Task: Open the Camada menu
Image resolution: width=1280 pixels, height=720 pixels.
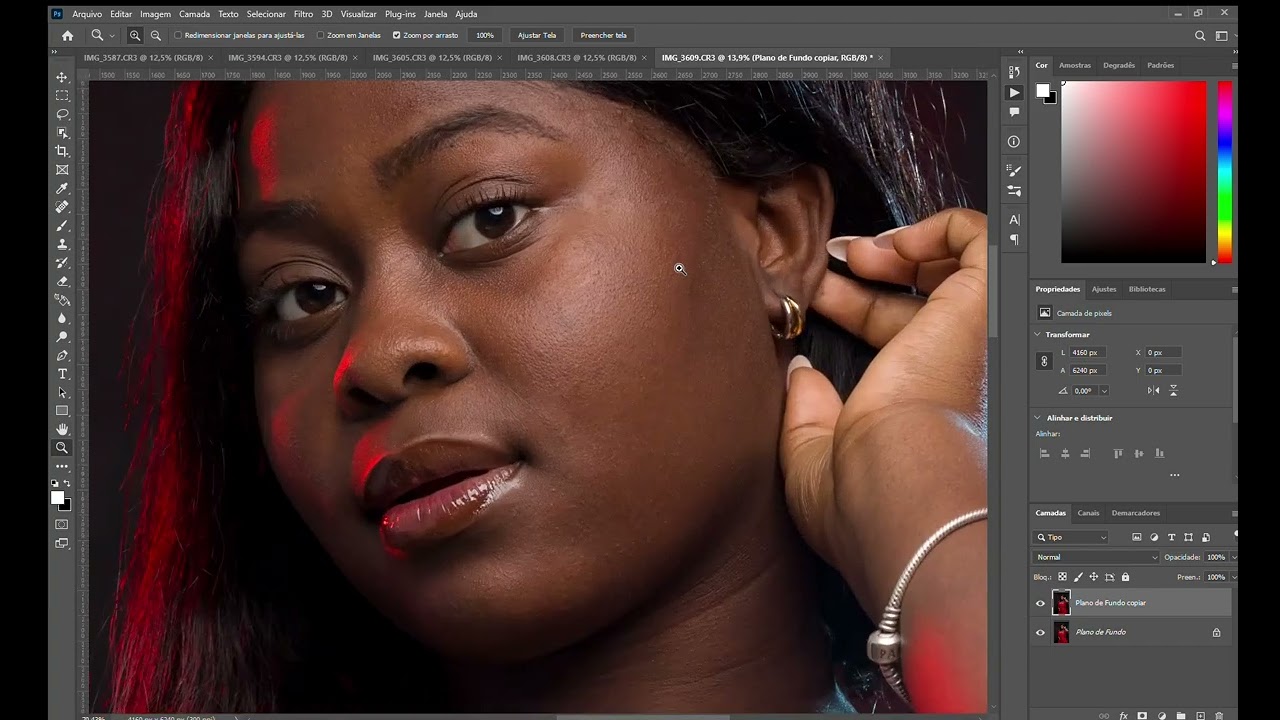Action: click(x=194, y=14)
